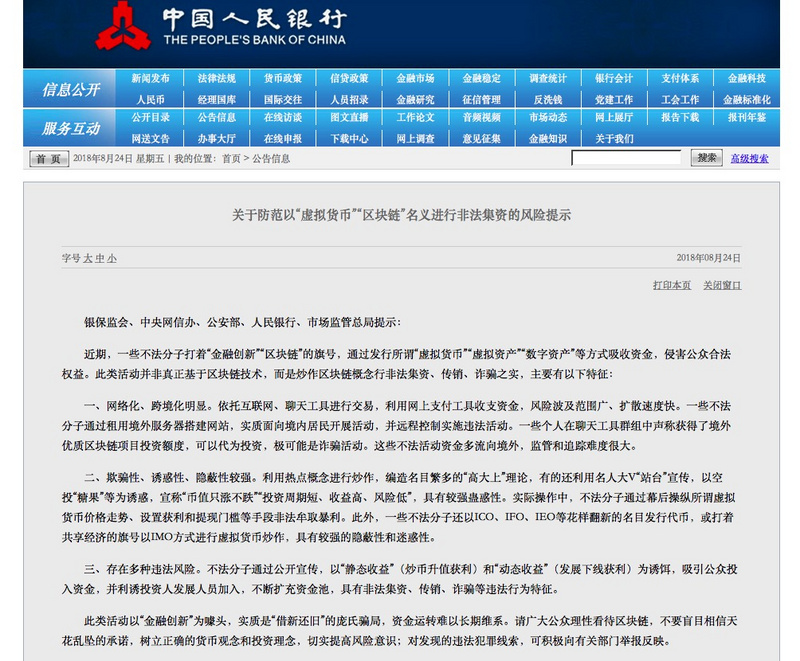Set font size to 小
The image size is (800, 661).
[112, 259]
